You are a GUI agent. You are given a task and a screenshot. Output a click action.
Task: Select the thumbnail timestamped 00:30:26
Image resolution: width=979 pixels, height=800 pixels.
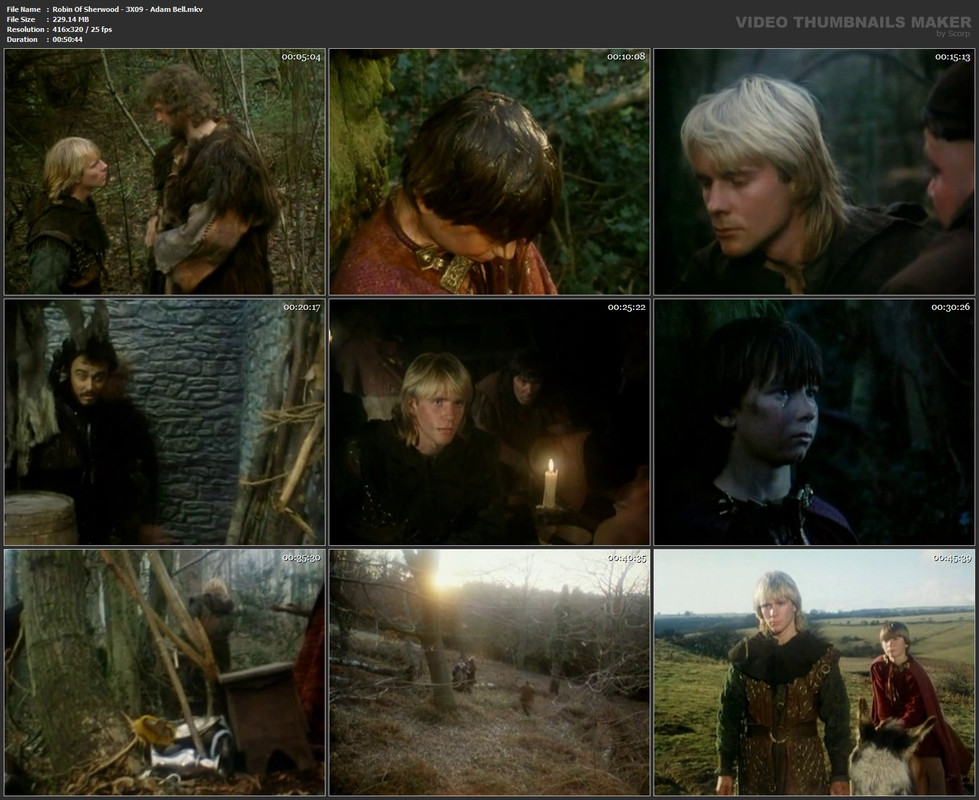coord(814,422)
